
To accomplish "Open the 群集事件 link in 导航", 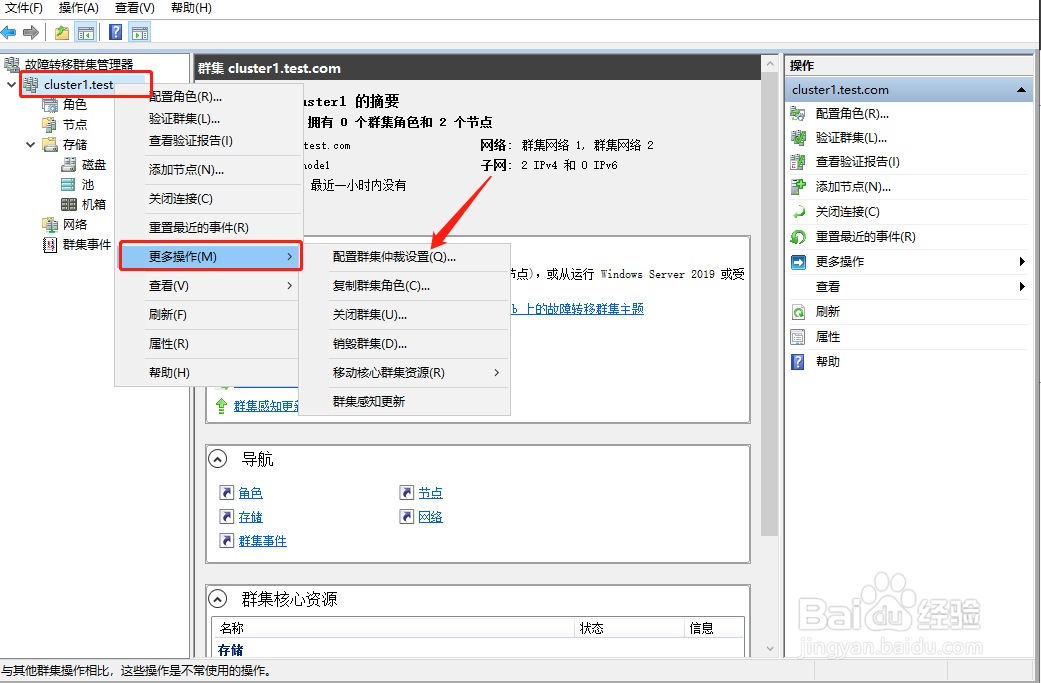I will coord(264,540).
